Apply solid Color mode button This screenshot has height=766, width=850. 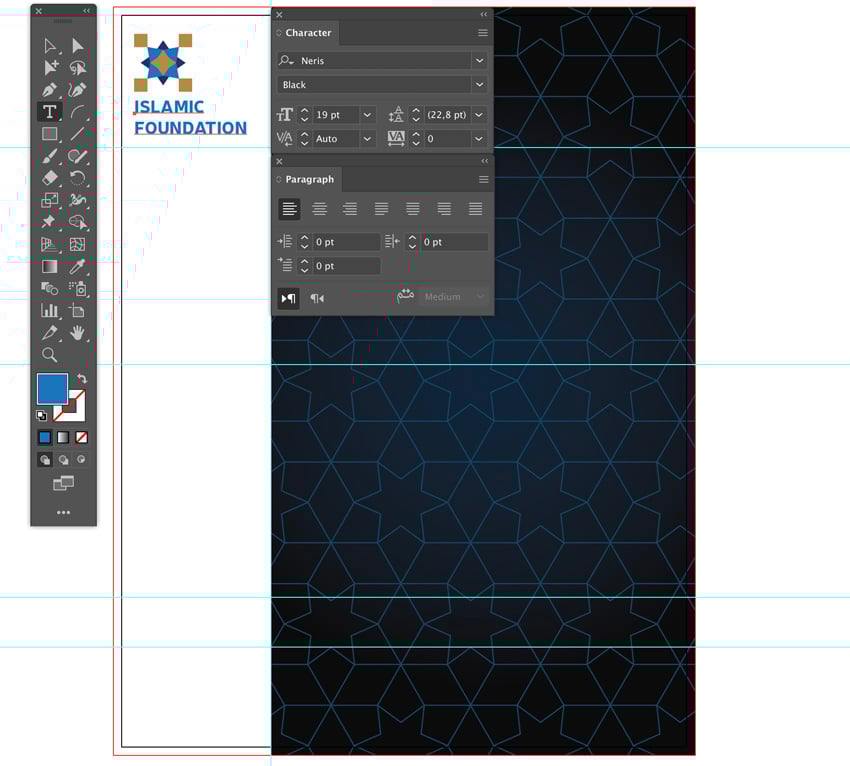[45, 437]
